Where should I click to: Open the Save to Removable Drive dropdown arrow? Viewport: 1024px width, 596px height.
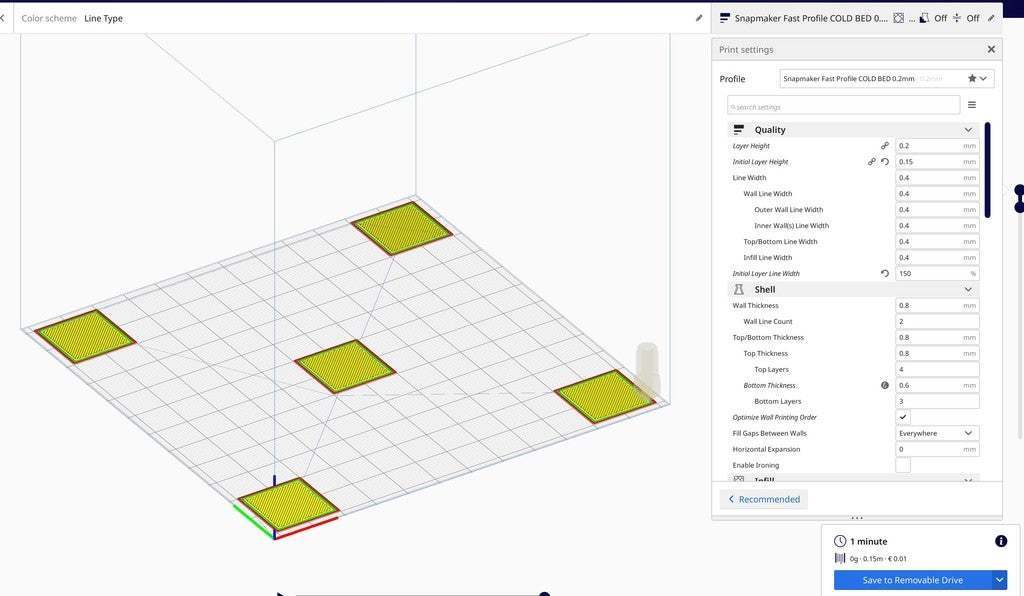pyautogui.click(x=999, y=580)
